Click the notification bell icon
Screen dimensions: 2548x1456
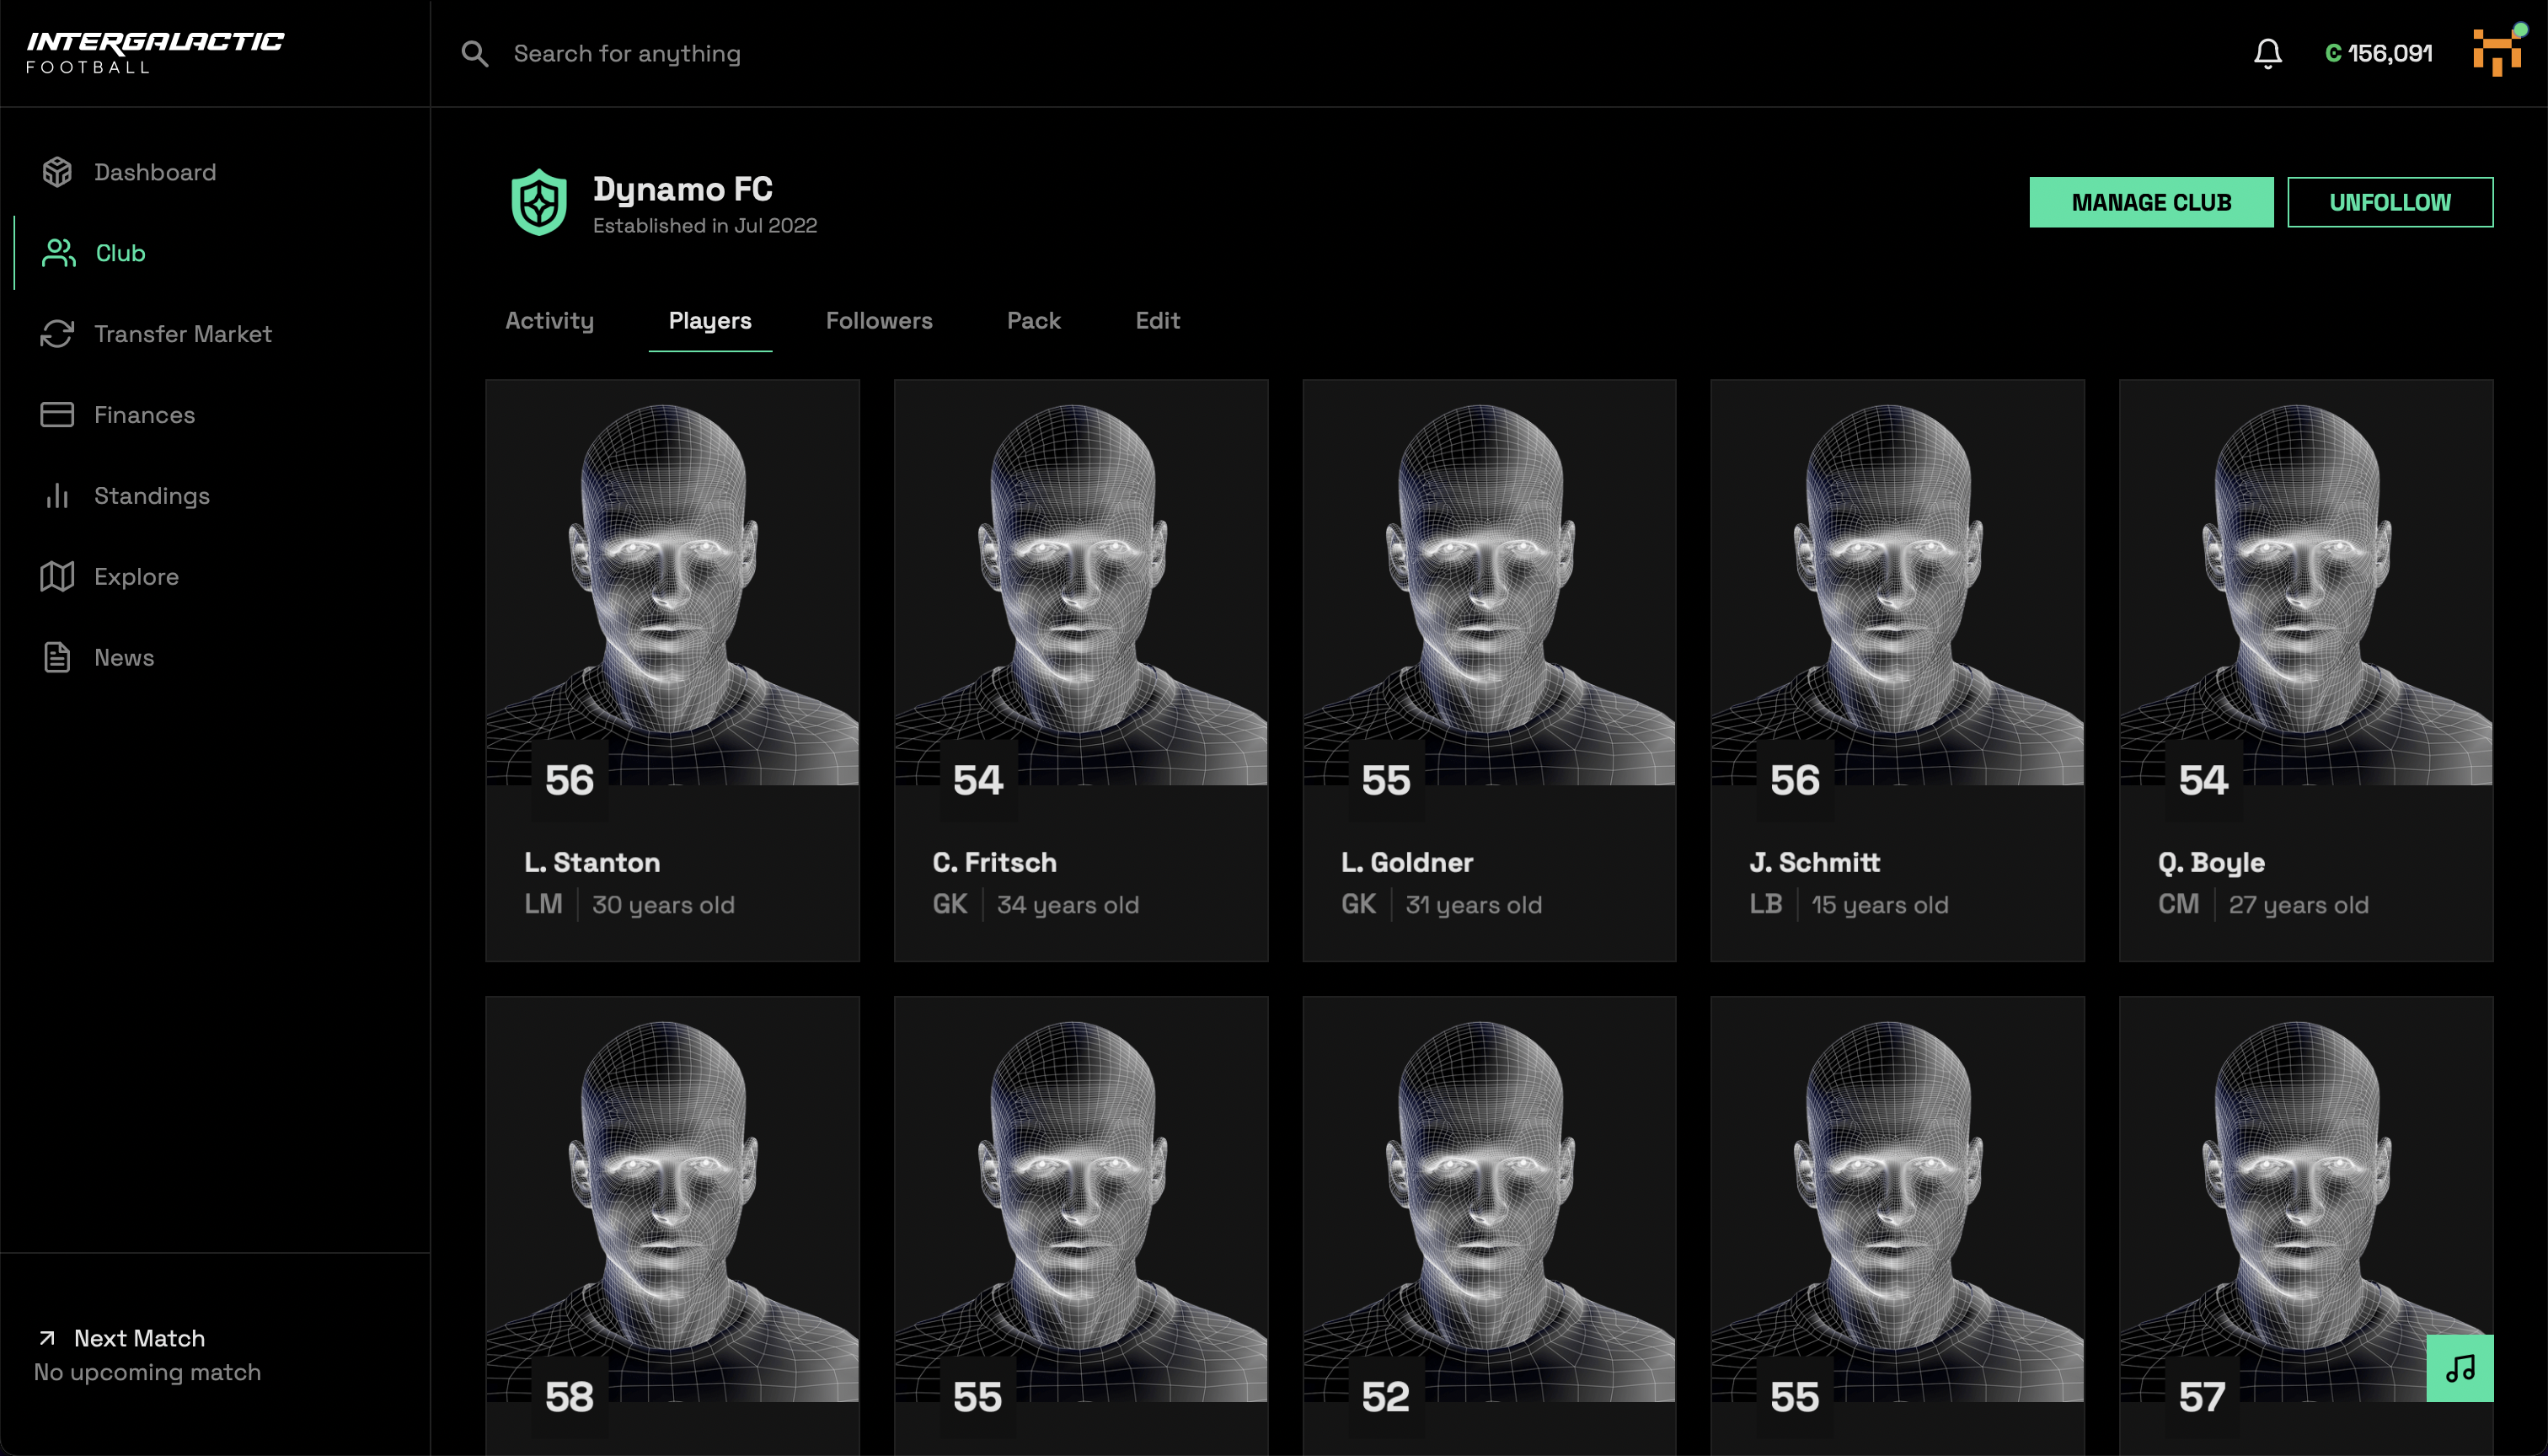(2267, 53)
